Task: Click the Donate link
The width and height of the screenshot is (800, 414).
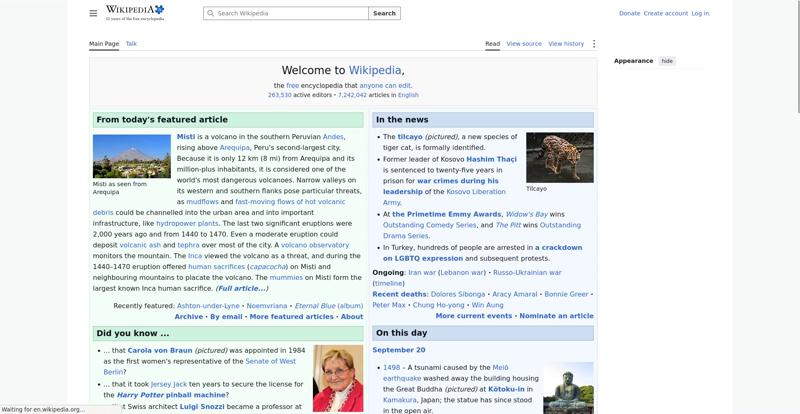Action: point(629,13)
